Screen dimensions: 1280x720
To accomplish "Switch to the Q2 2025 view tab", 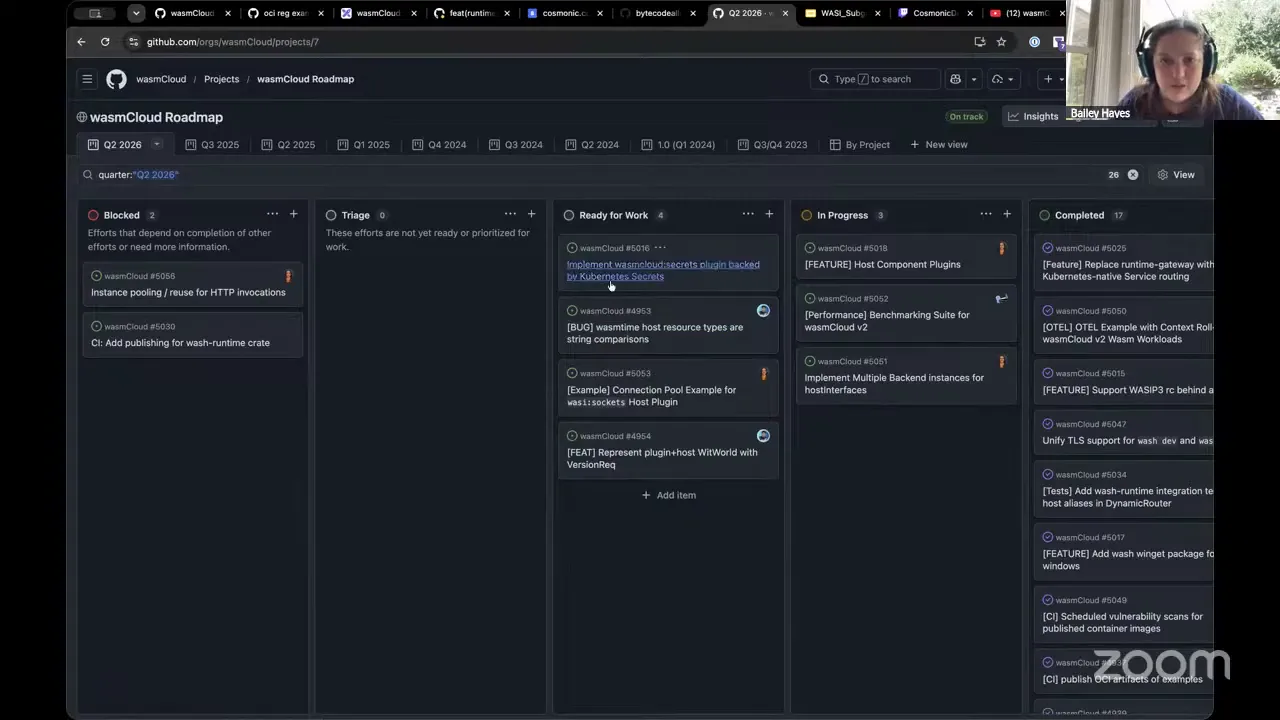I will 288,145.
